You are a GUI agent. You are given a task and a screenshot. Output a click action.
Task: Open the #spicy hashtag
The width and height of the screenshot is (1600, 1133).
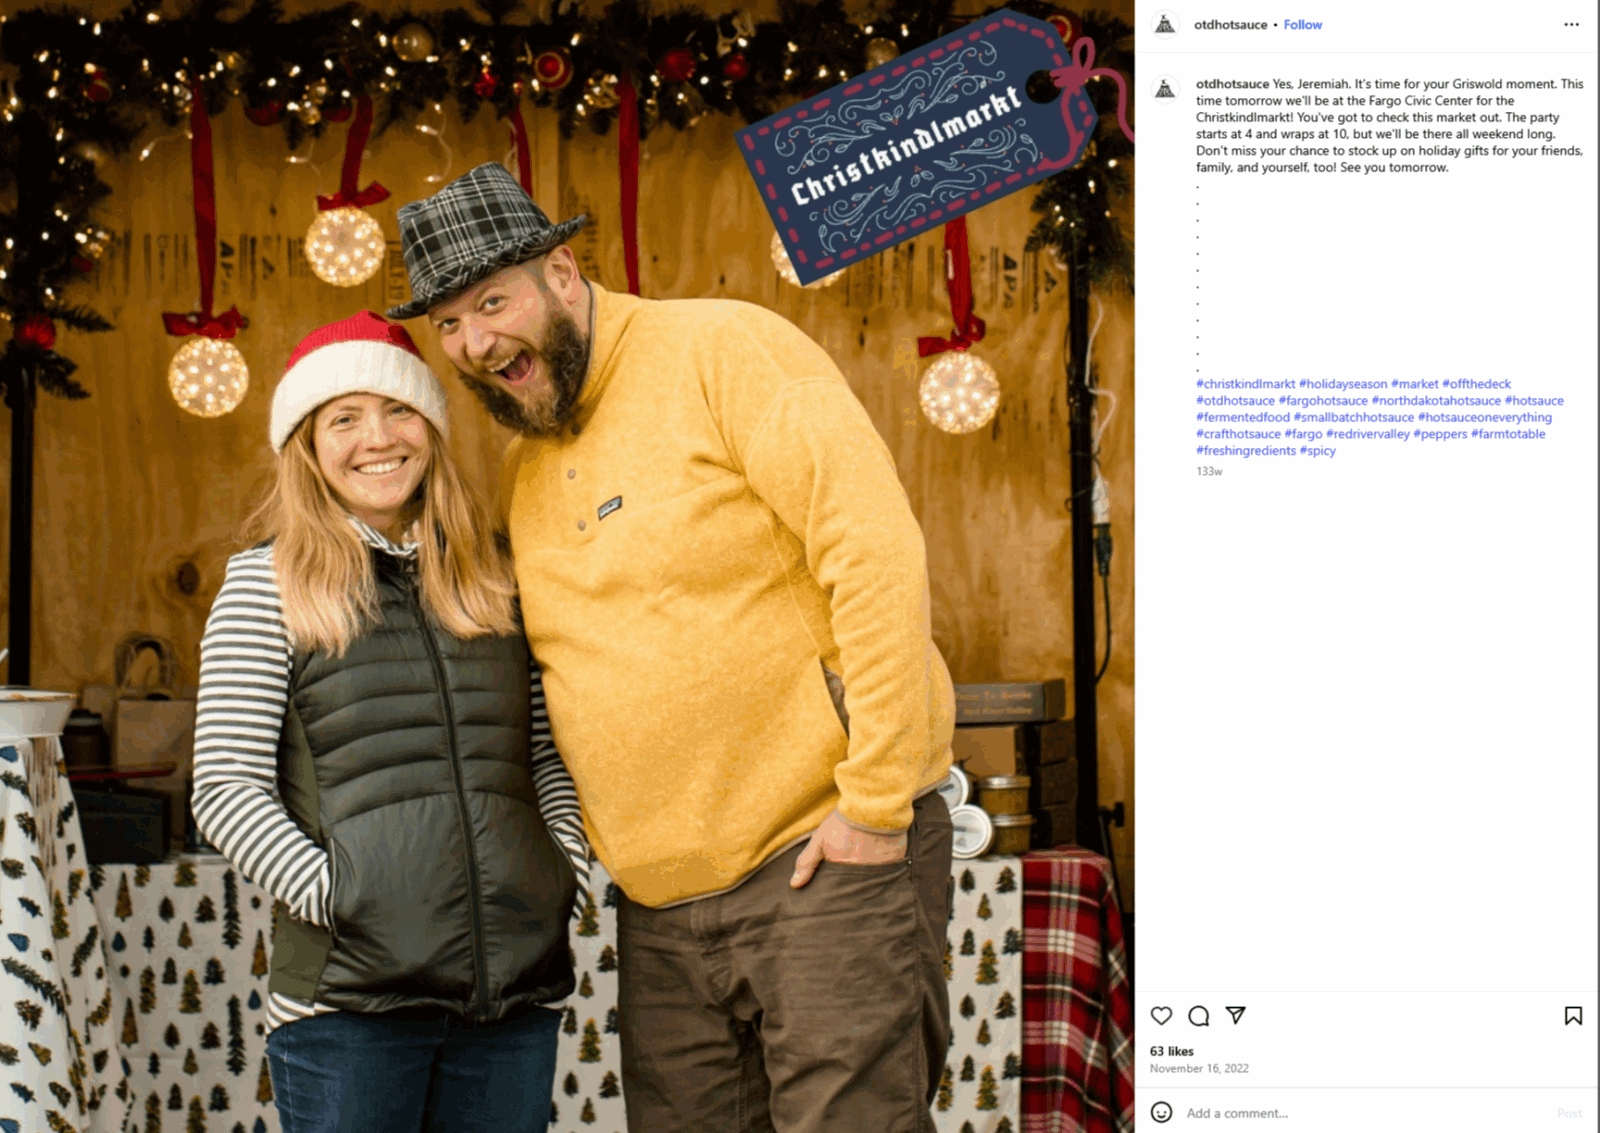[1317, 451]
